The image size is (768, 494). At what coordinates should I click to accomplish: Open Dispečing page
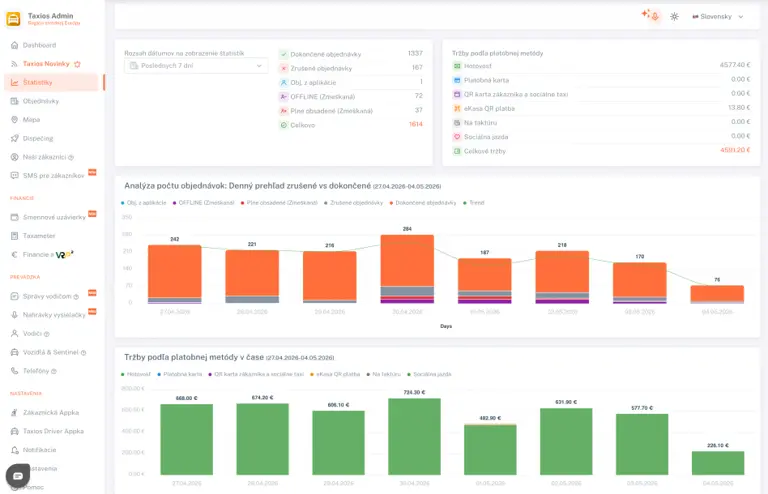[x=38, y=138]
